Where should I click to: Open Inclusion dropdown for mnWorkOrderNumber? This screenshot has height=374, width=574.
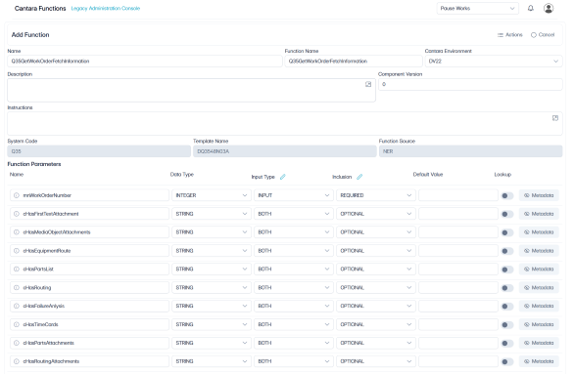pyautogui.click(x=376, y=195)
